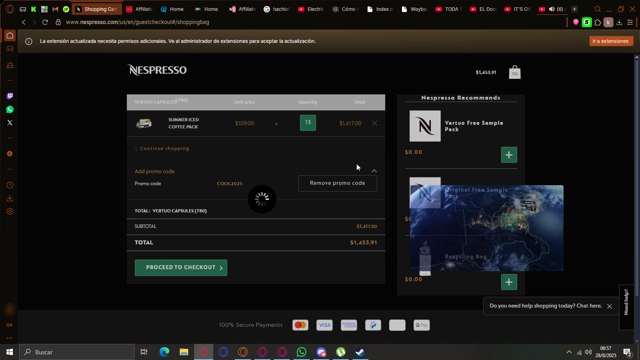The image size is (640, 360).
Task: Open the shopping bag icon next to $1,453.91
Action: point(514,72)
